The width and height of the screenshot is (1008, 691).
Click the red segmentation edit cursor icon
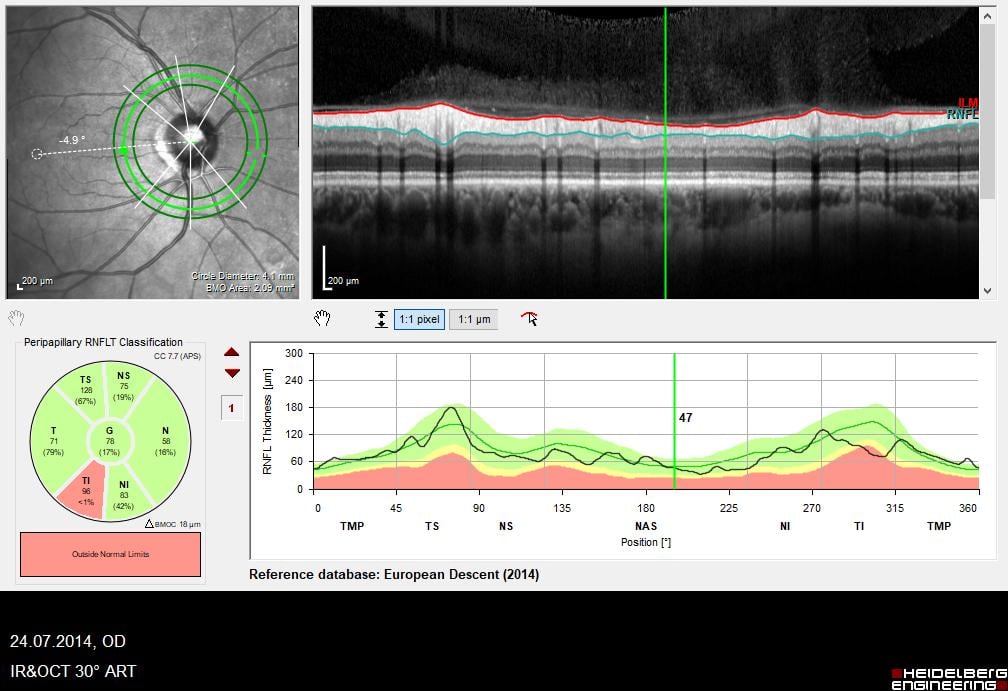529,319
